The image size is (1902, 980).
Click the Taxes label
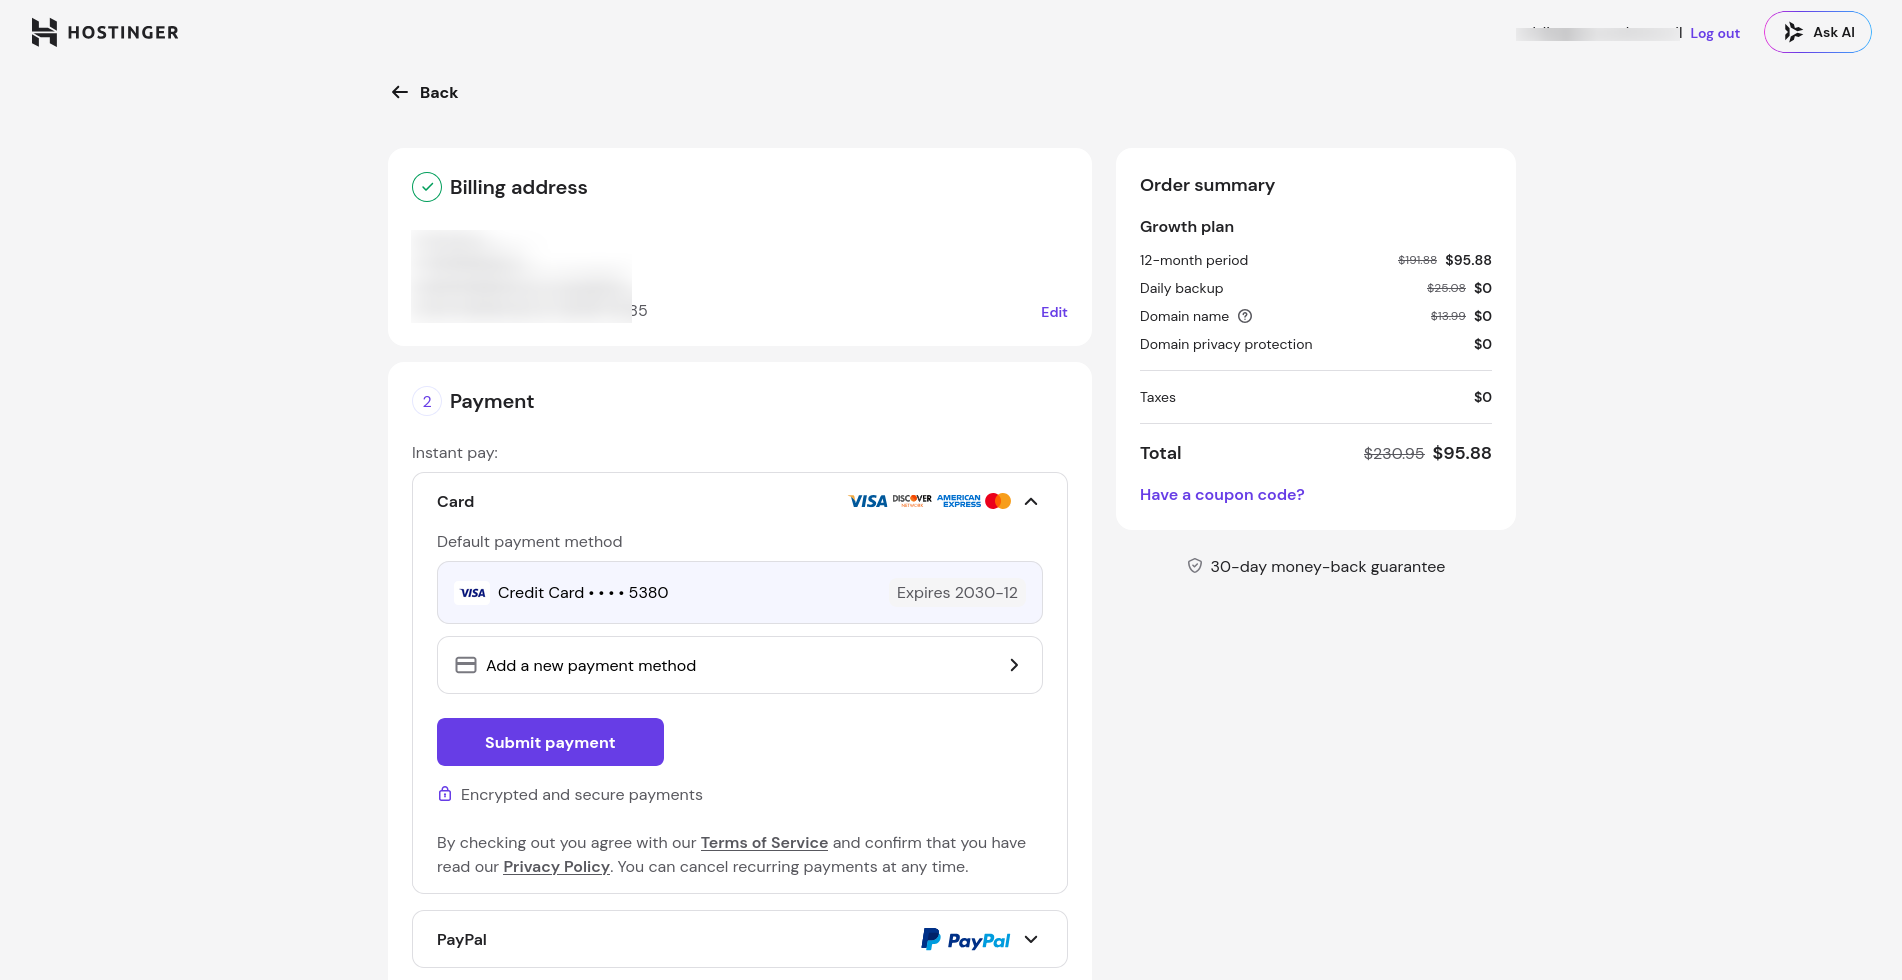[1158, 397]
